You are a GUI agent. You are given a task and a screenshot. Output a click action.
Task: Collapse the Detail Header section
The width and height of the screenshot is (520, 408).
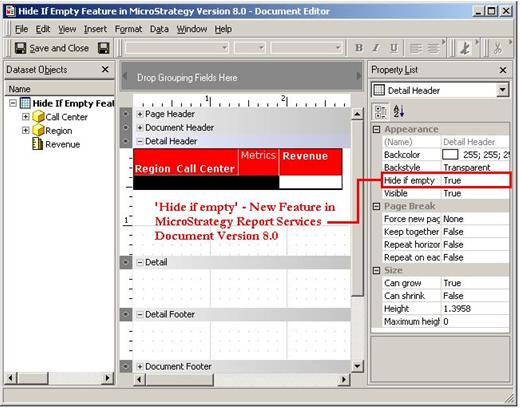[140, 141]
